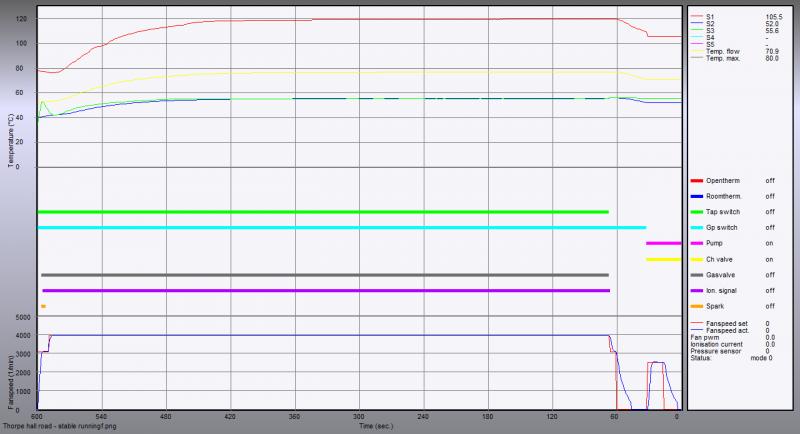Select the S2 temperature legend entry
Viewport: 800px width, 434px height.
click(710, 24)
